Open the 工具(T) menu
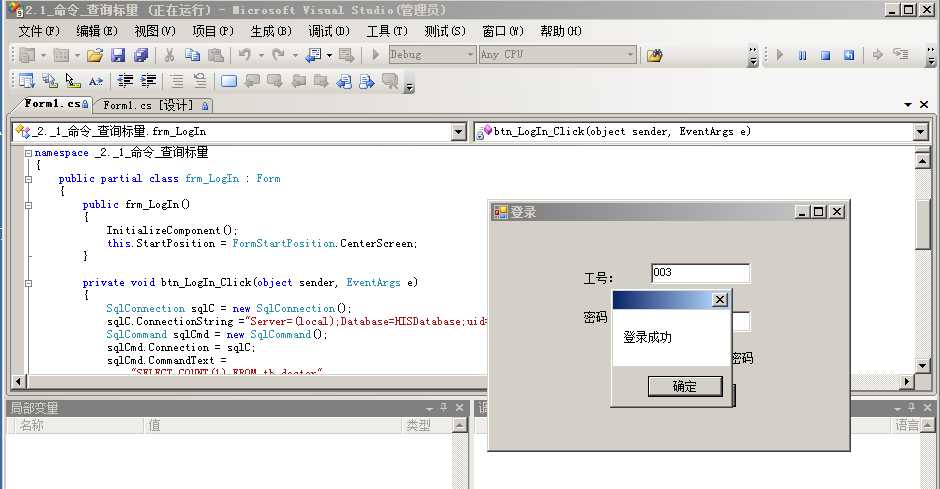940x489 pixels. coord(387,31)
